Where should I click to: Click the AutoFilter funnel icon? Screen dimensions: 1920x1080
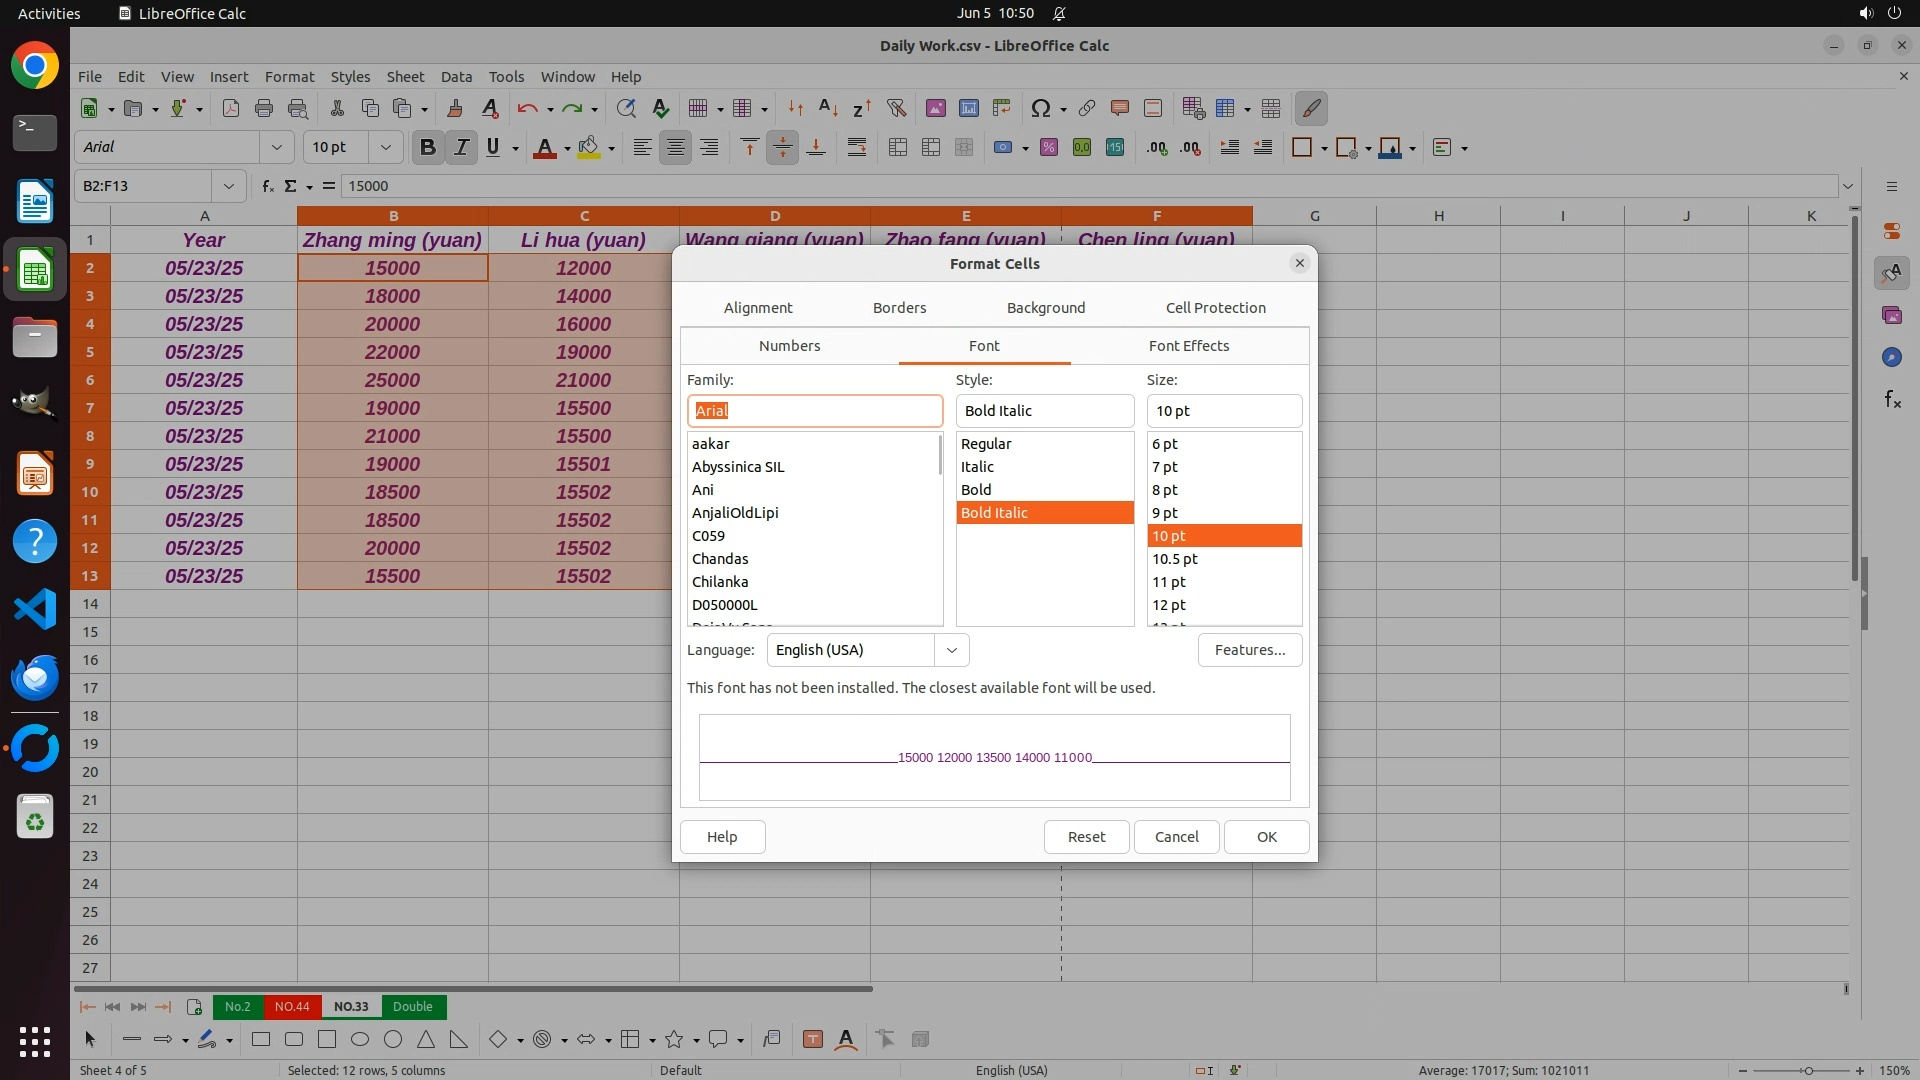point(896,108)
